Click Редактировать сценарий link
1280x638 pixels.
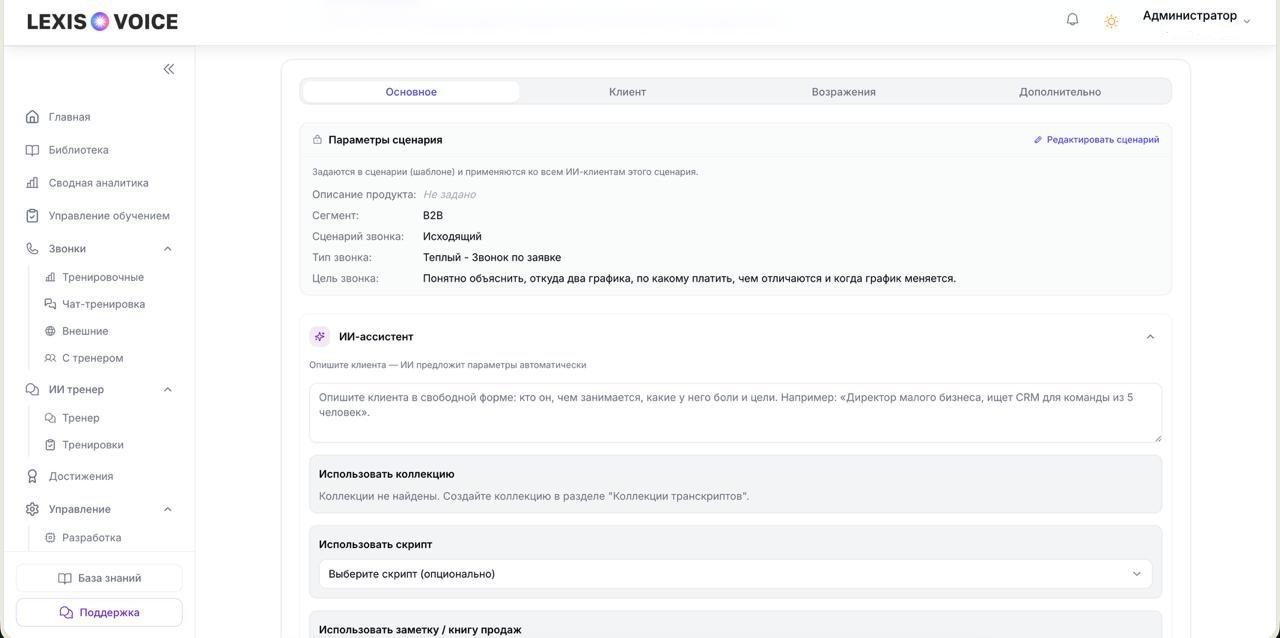click(1096, 140)
